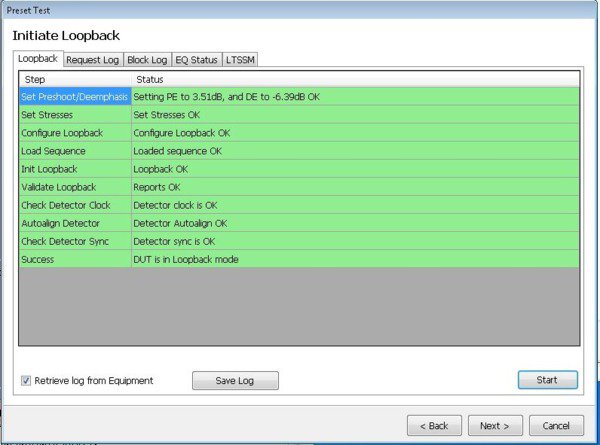Select the EQ Status tab
This screenshot has height=445, width=600.
click(196, 60)
